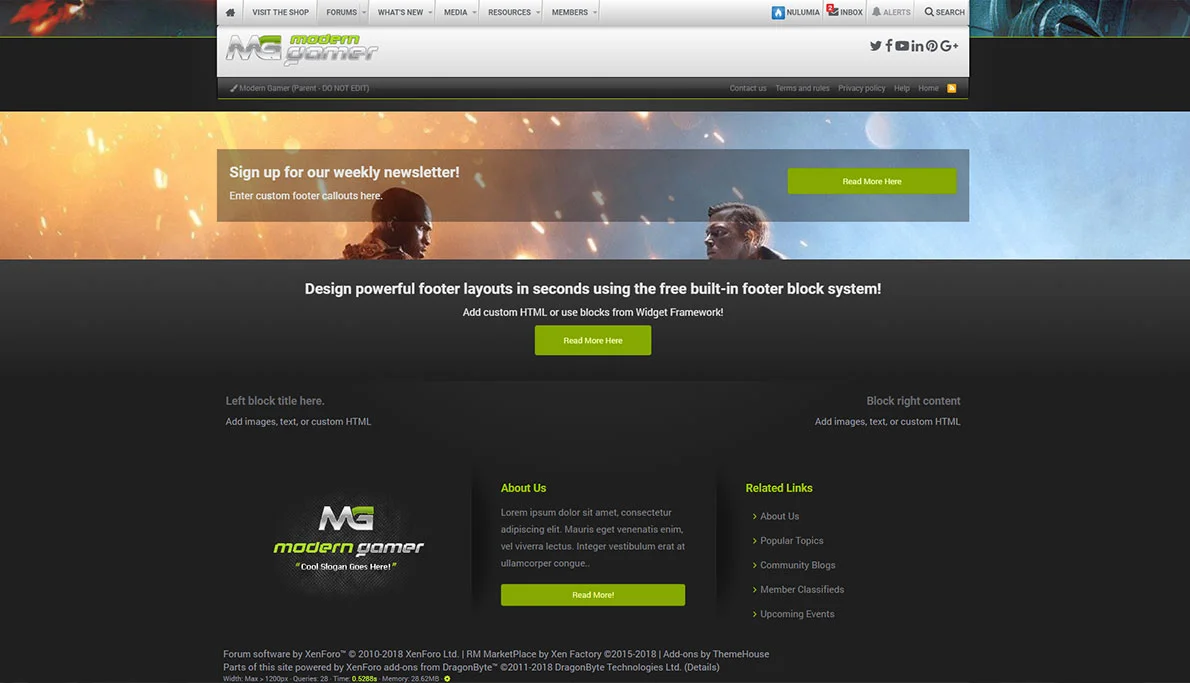
Task: Open the Google Plus social icon
Action: pos(949,46)
